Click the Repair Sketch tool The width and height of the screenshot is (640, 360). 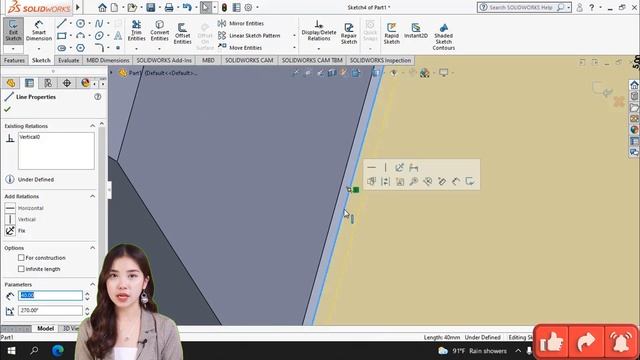[349, 33]
